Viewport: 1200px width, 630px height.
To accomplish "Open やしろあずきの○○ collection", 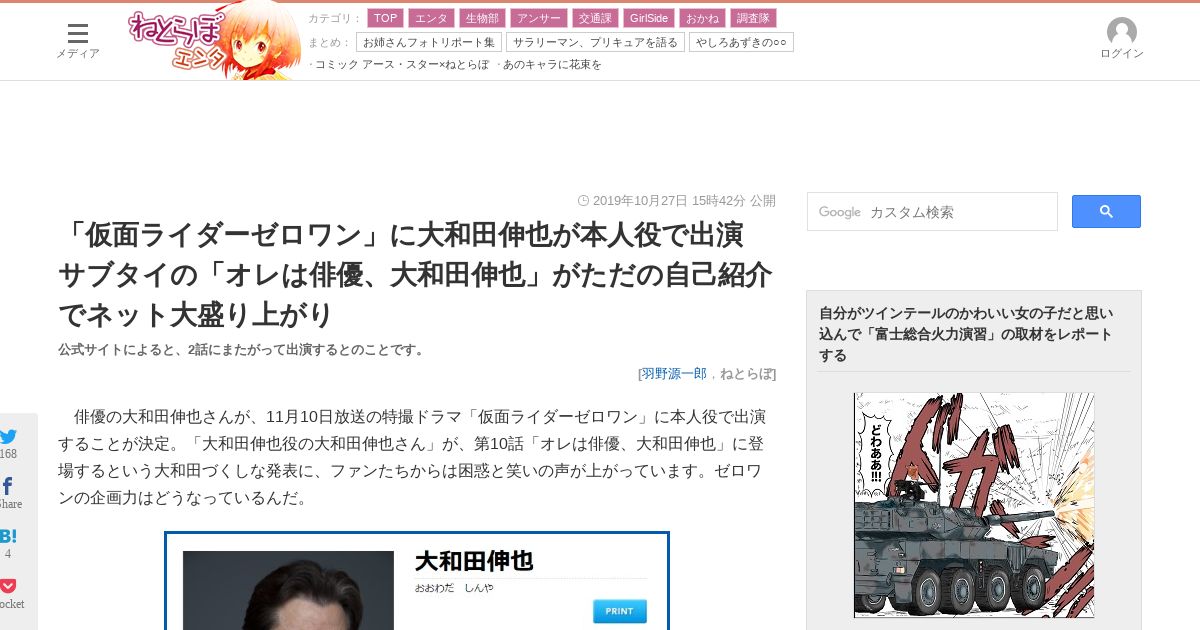I will point(741,42).
